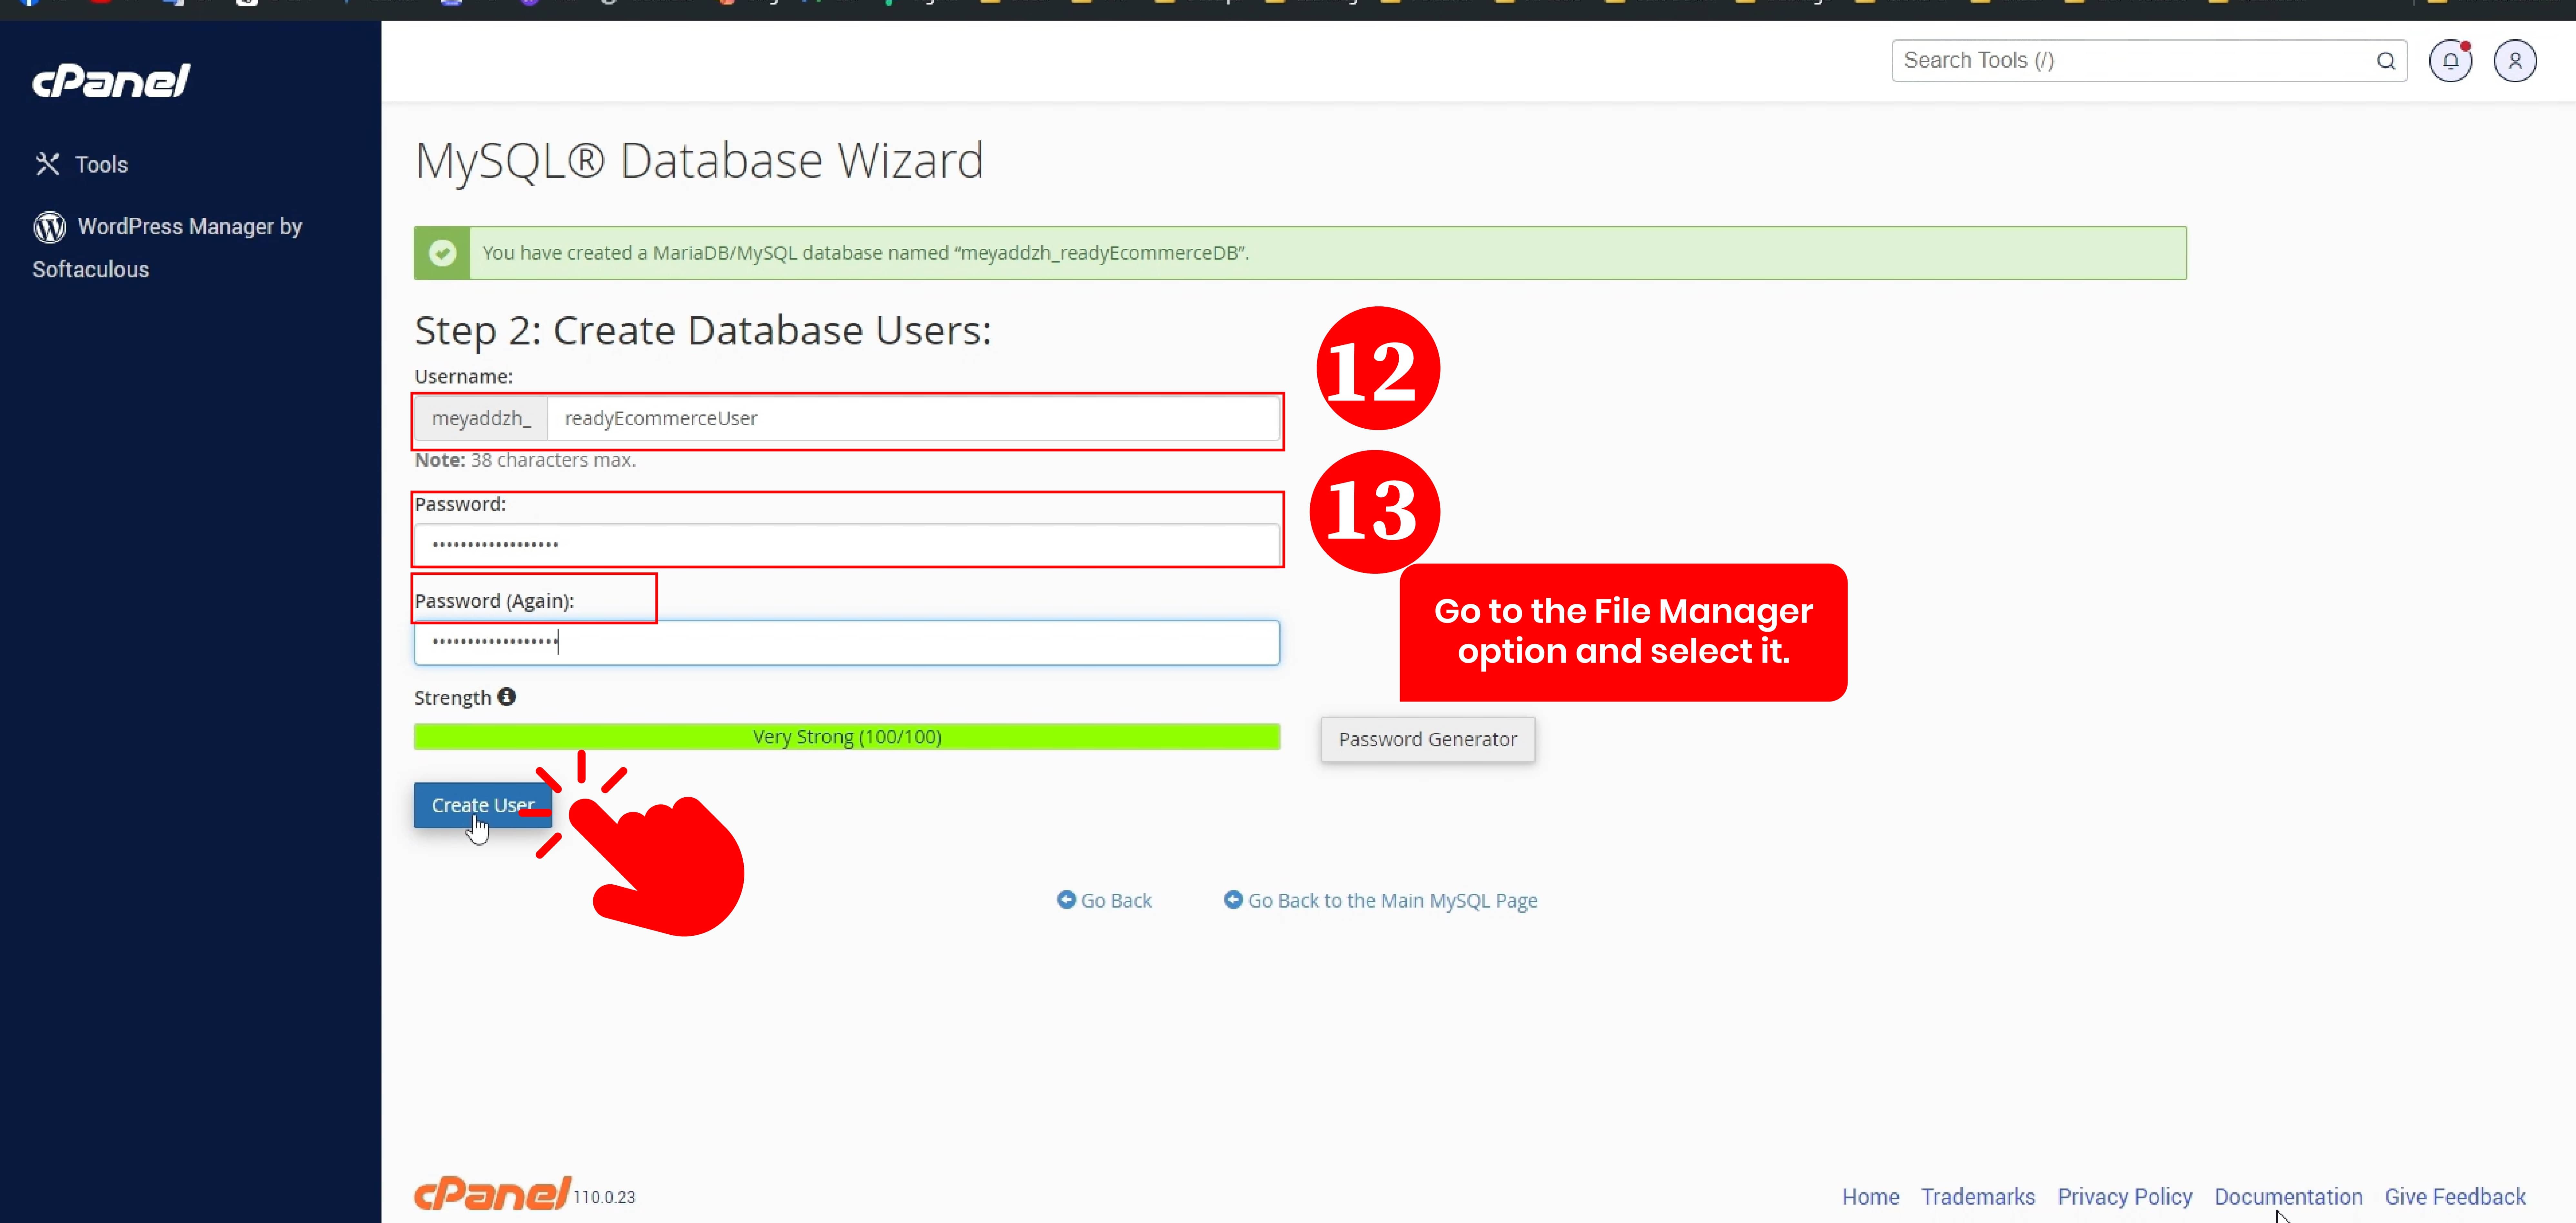Image resolution: width=2576 pixels, height=1223 pixels.
Task: Click the search magnifier icon
Action: (2385, 61)
